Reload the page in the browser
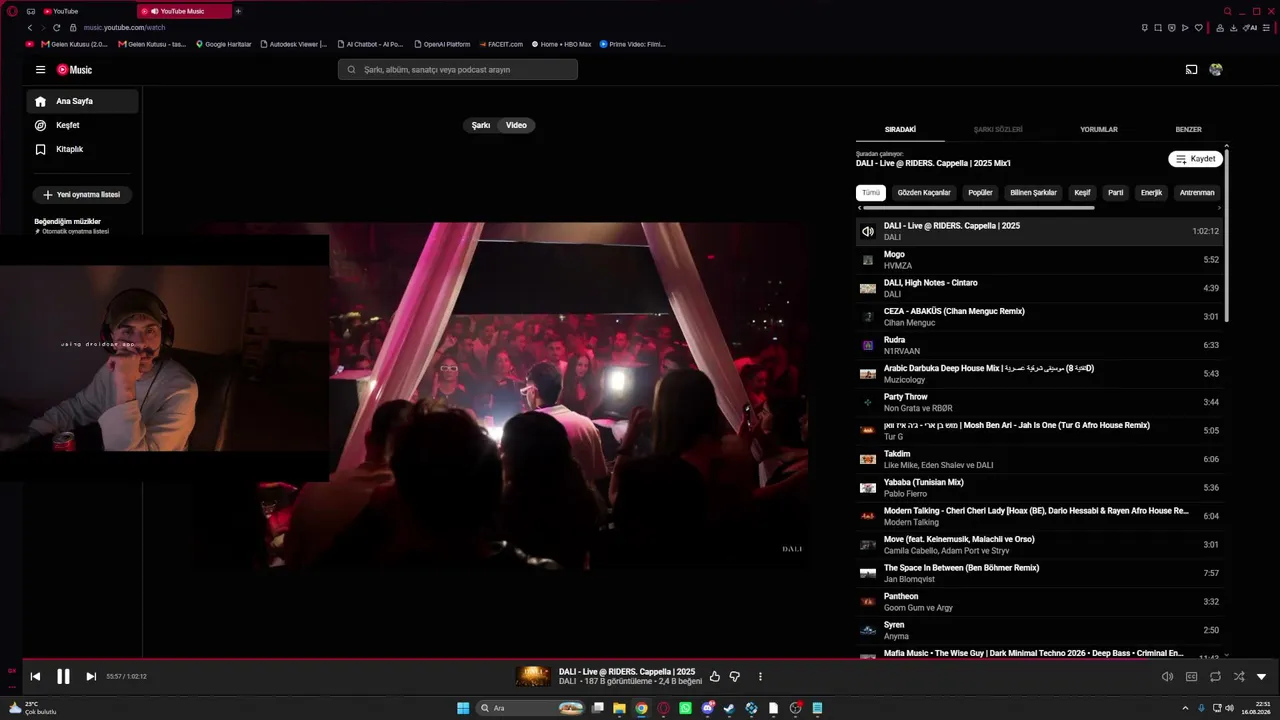 click(56, 28)
